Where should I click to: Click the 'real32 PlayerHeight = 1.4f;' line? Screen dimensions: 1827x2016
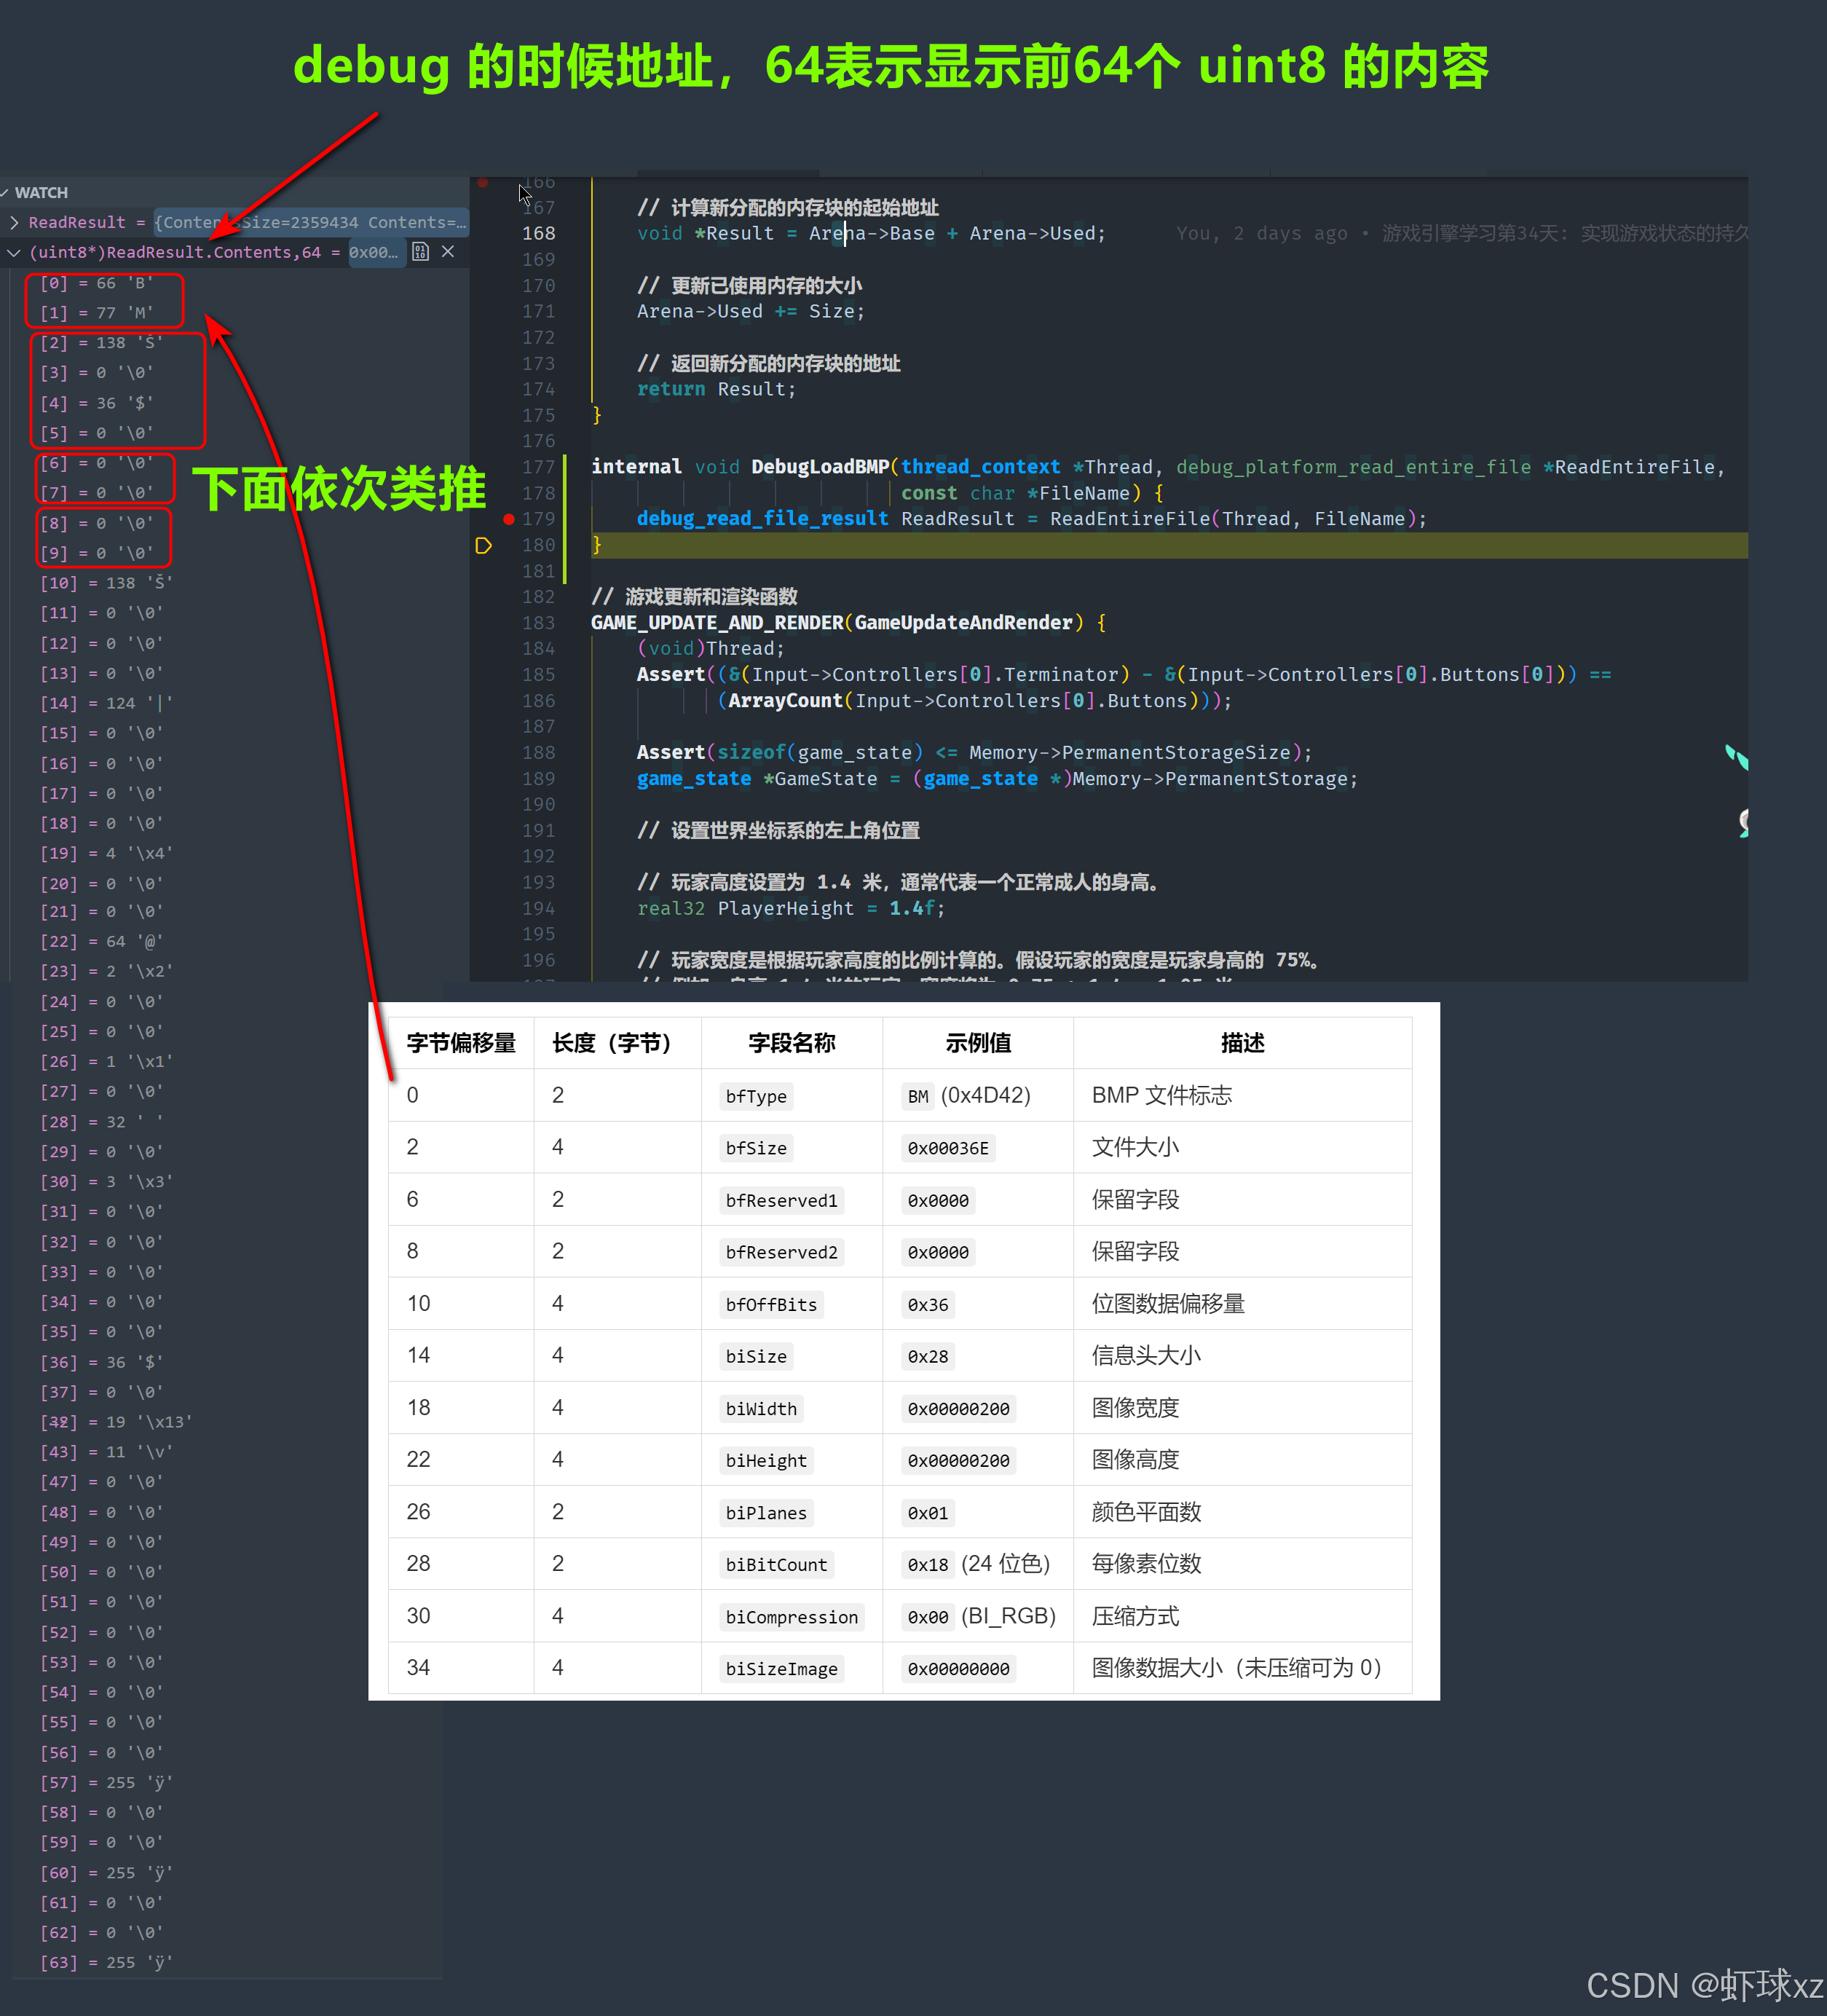pyautogui.click(x=790, y=908)
